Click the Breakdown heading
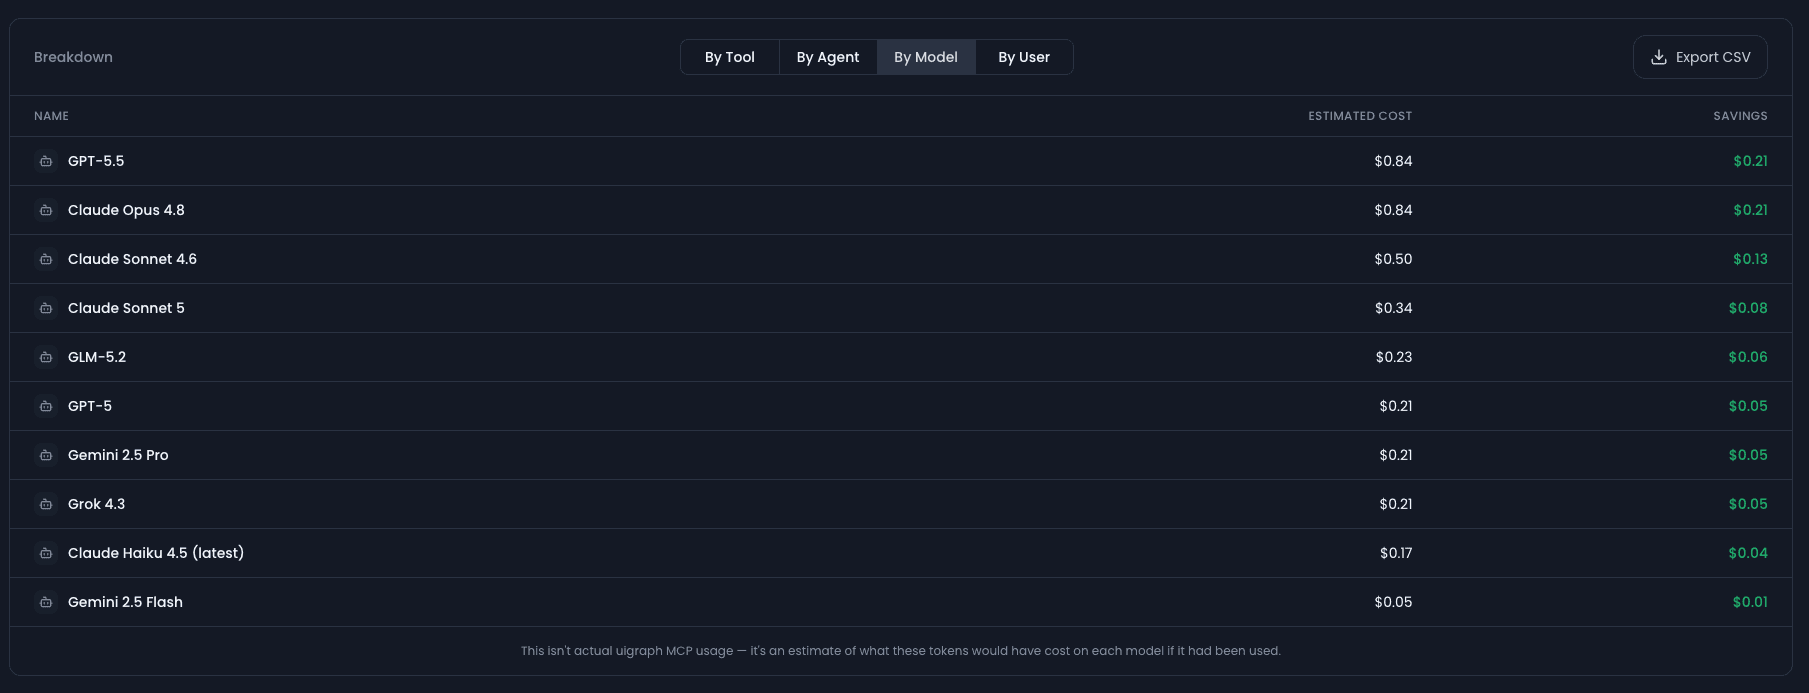Screen dimensions: 1809x693 pos(73,57)
